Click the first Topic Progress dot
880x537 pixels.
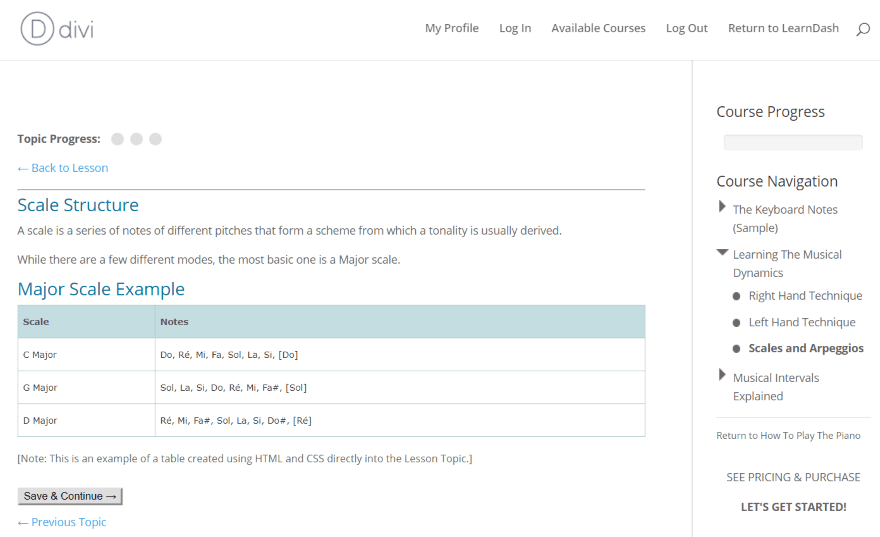118,139
